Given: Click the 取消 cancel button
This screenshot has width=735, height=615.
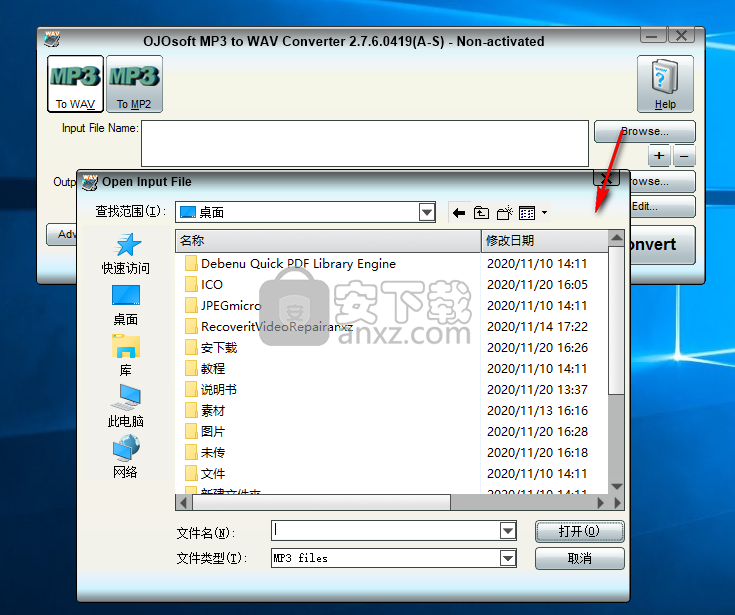Looking at the screenshot, I should [x=579, y=559].
